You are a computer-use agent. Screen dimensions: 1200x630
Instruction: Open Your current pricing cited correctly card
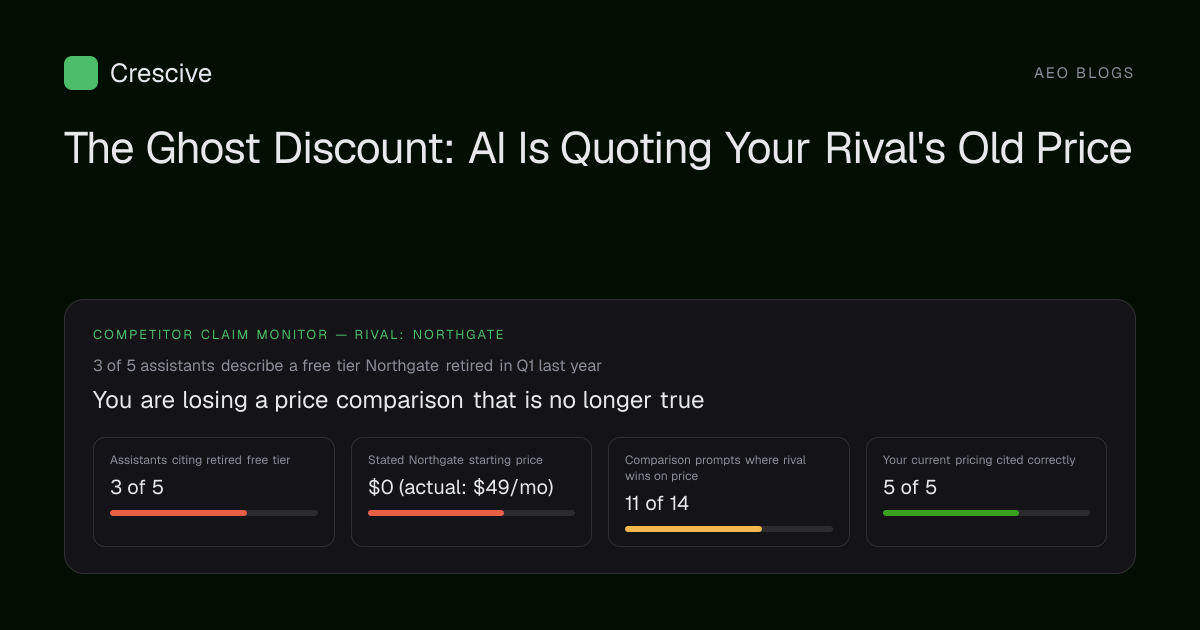986,492
